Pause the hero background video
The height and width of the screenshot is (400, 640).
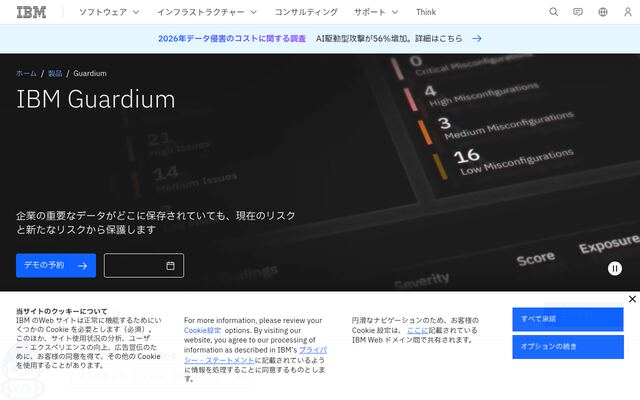[x=615, y=269]
